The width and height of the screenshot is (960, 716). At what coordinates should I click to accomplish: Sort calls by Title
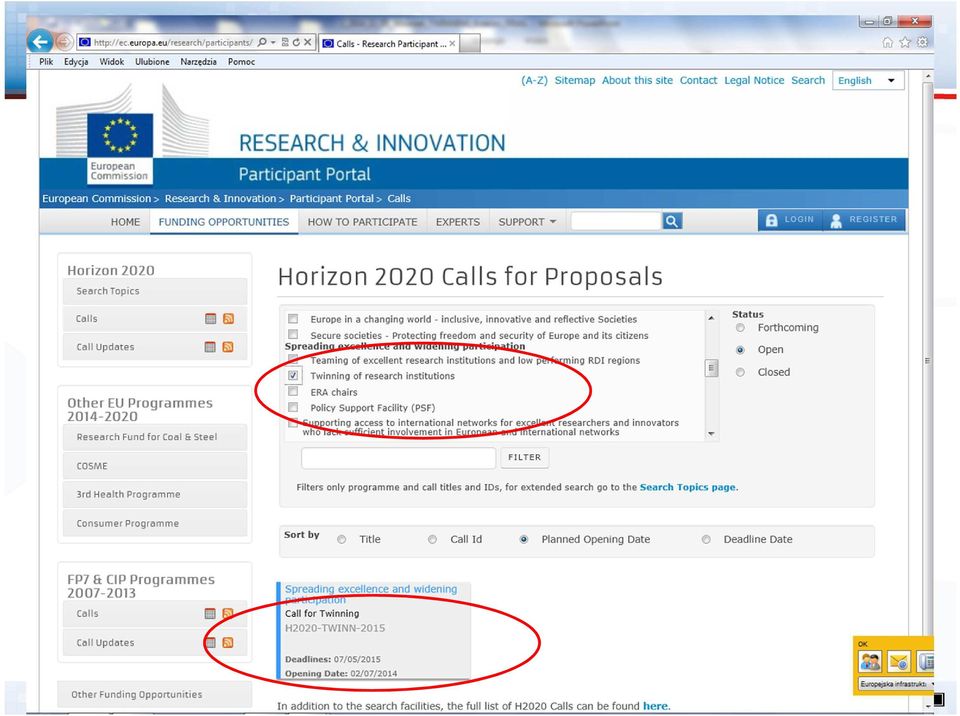click(x=342, y=540)
